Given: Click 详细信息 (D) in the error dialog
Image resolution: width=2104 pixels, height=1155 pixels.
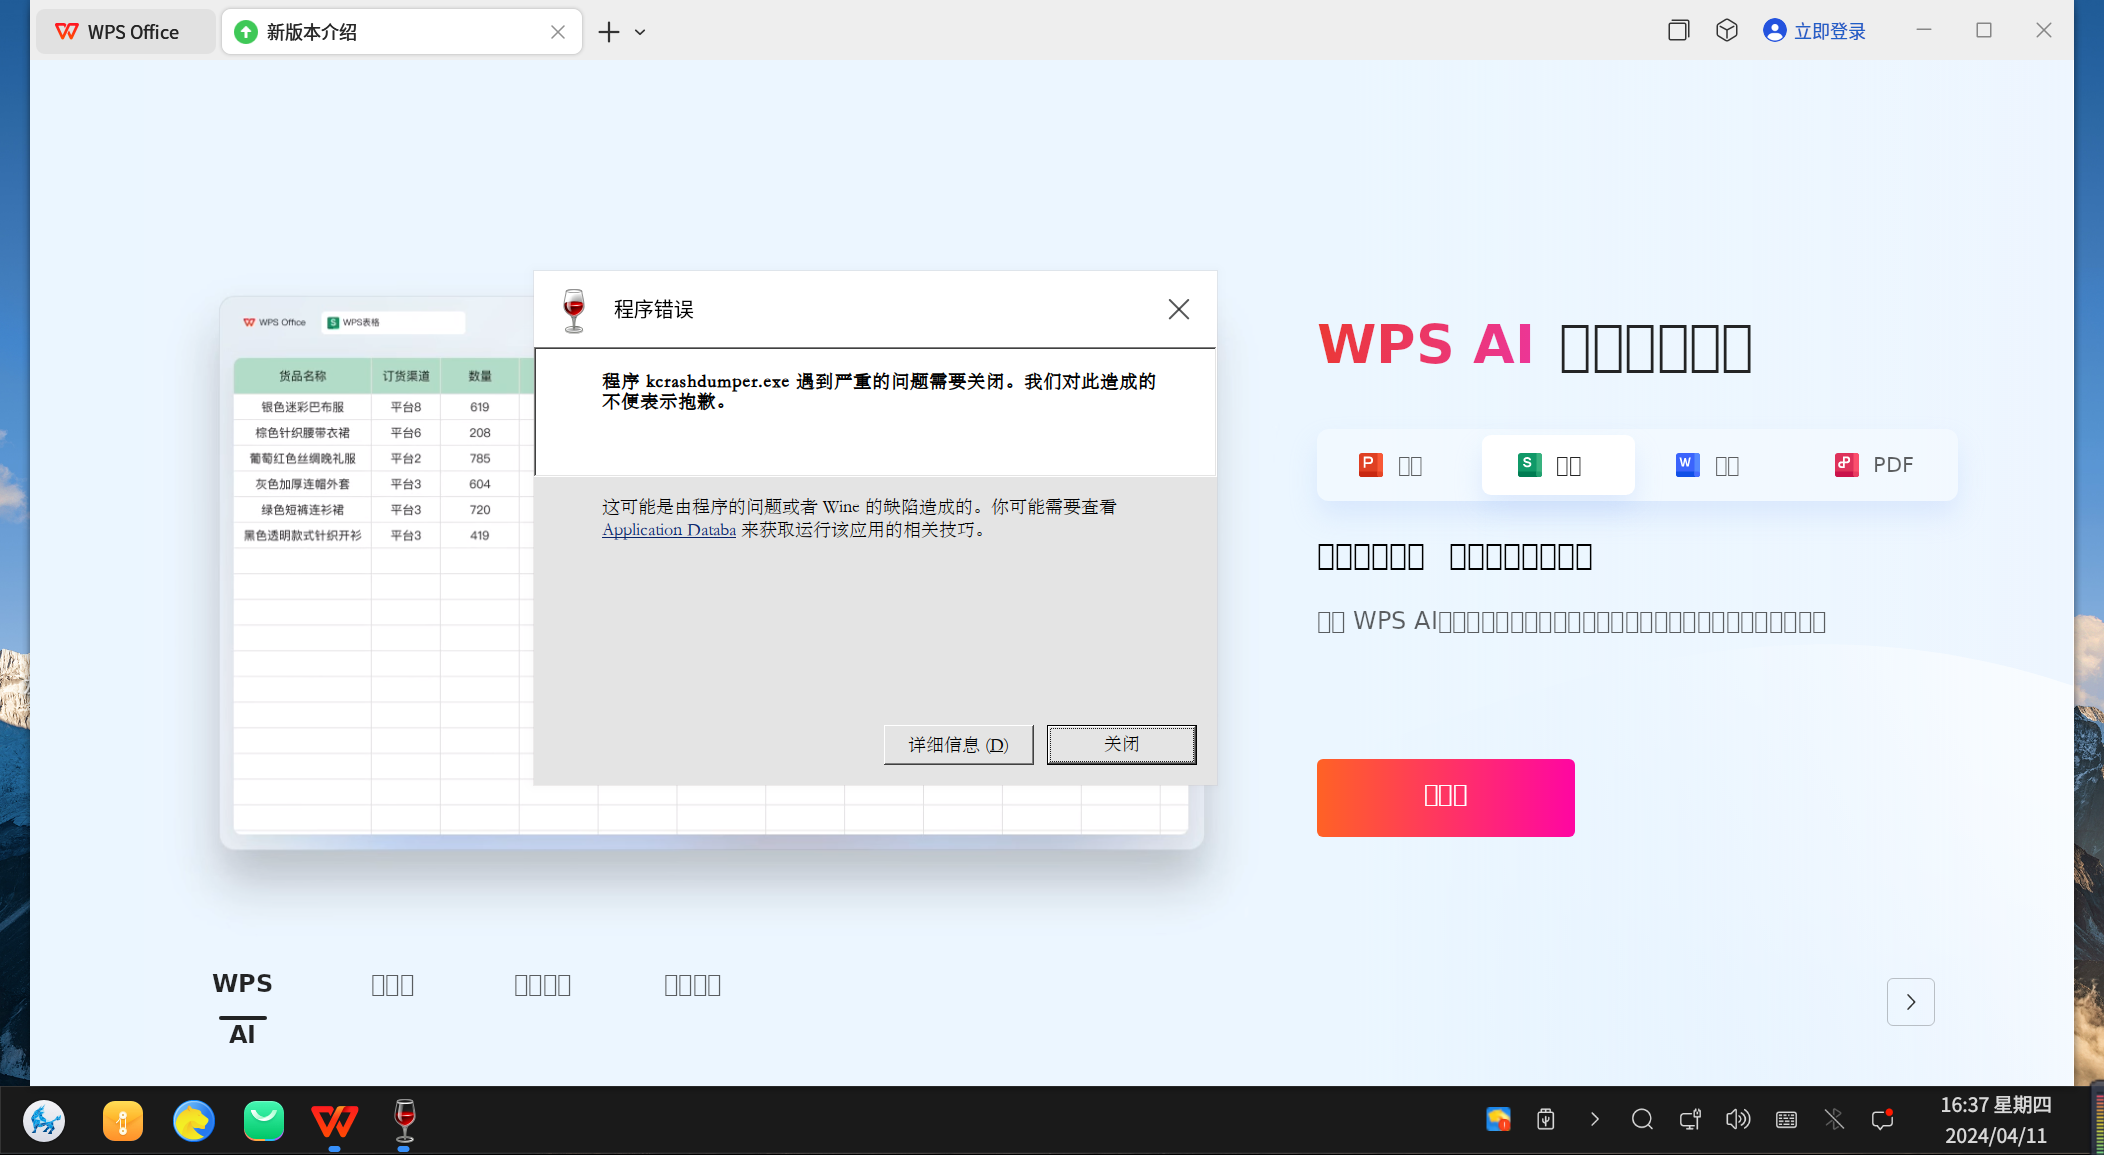Looking at the screenshot, I should click(958, 744).
